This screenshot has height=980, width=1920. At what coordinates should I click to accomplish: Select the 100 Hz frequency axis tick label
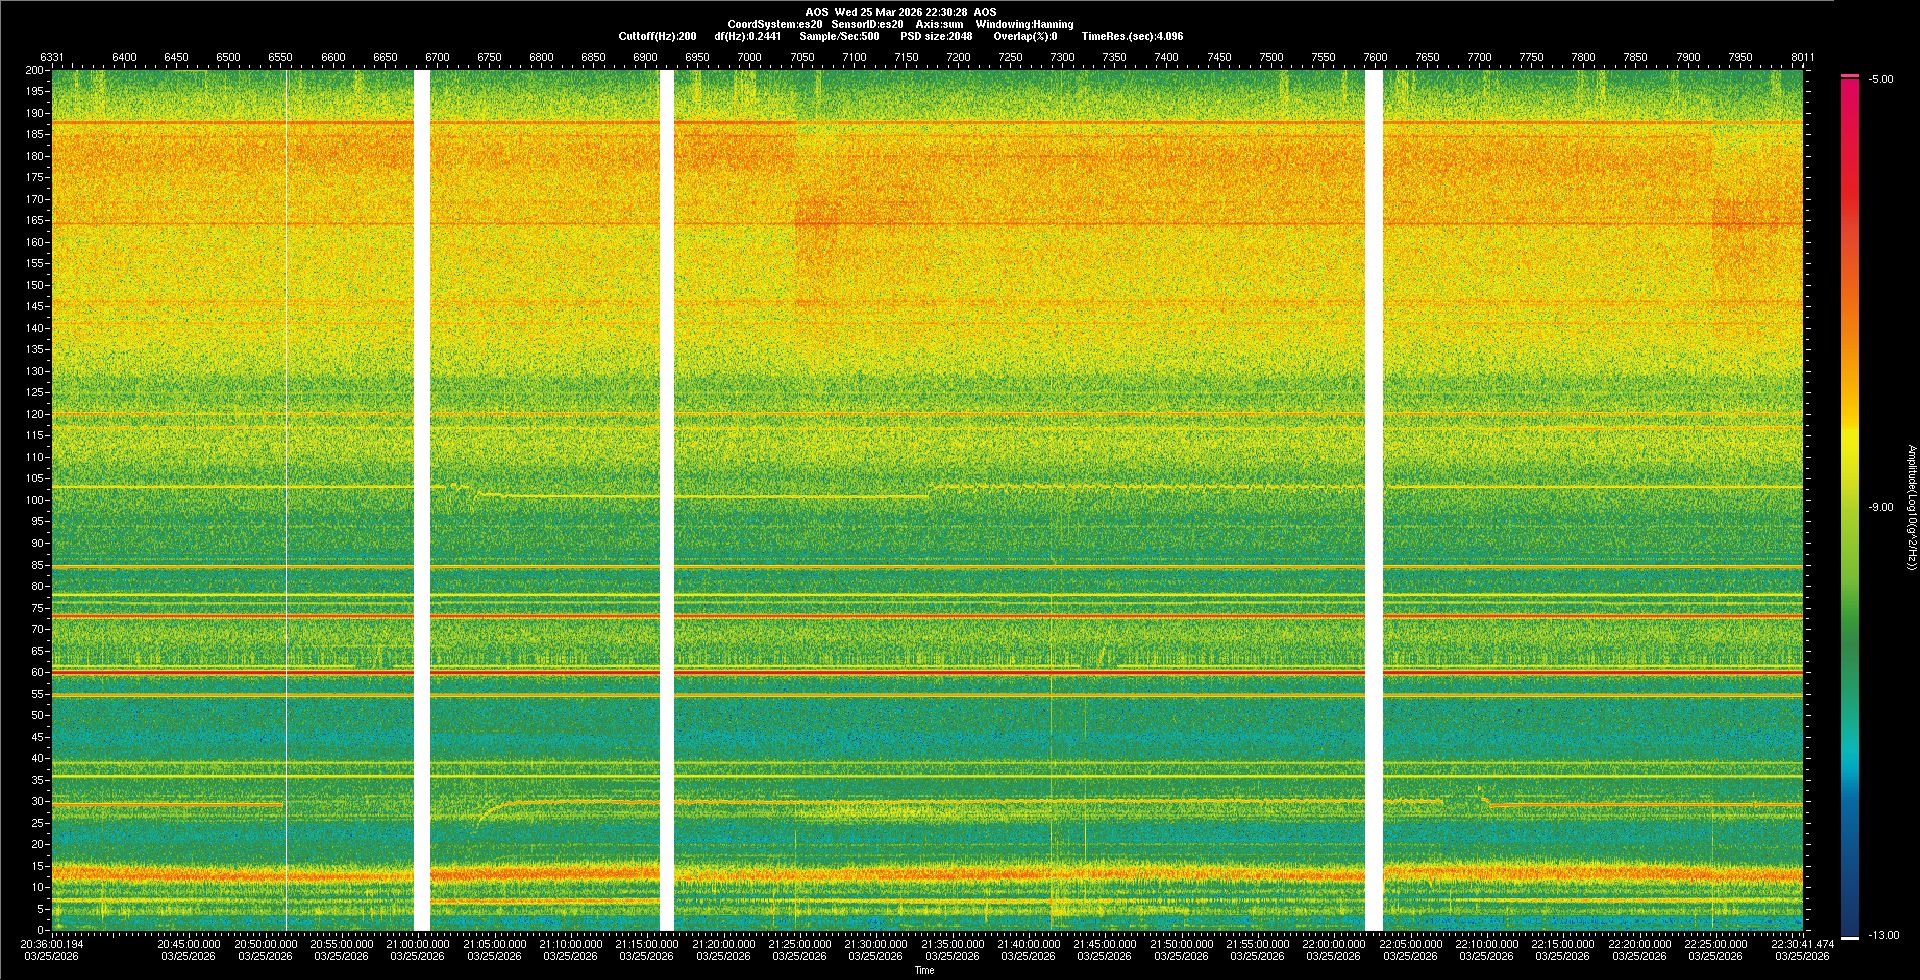(35, 500)
